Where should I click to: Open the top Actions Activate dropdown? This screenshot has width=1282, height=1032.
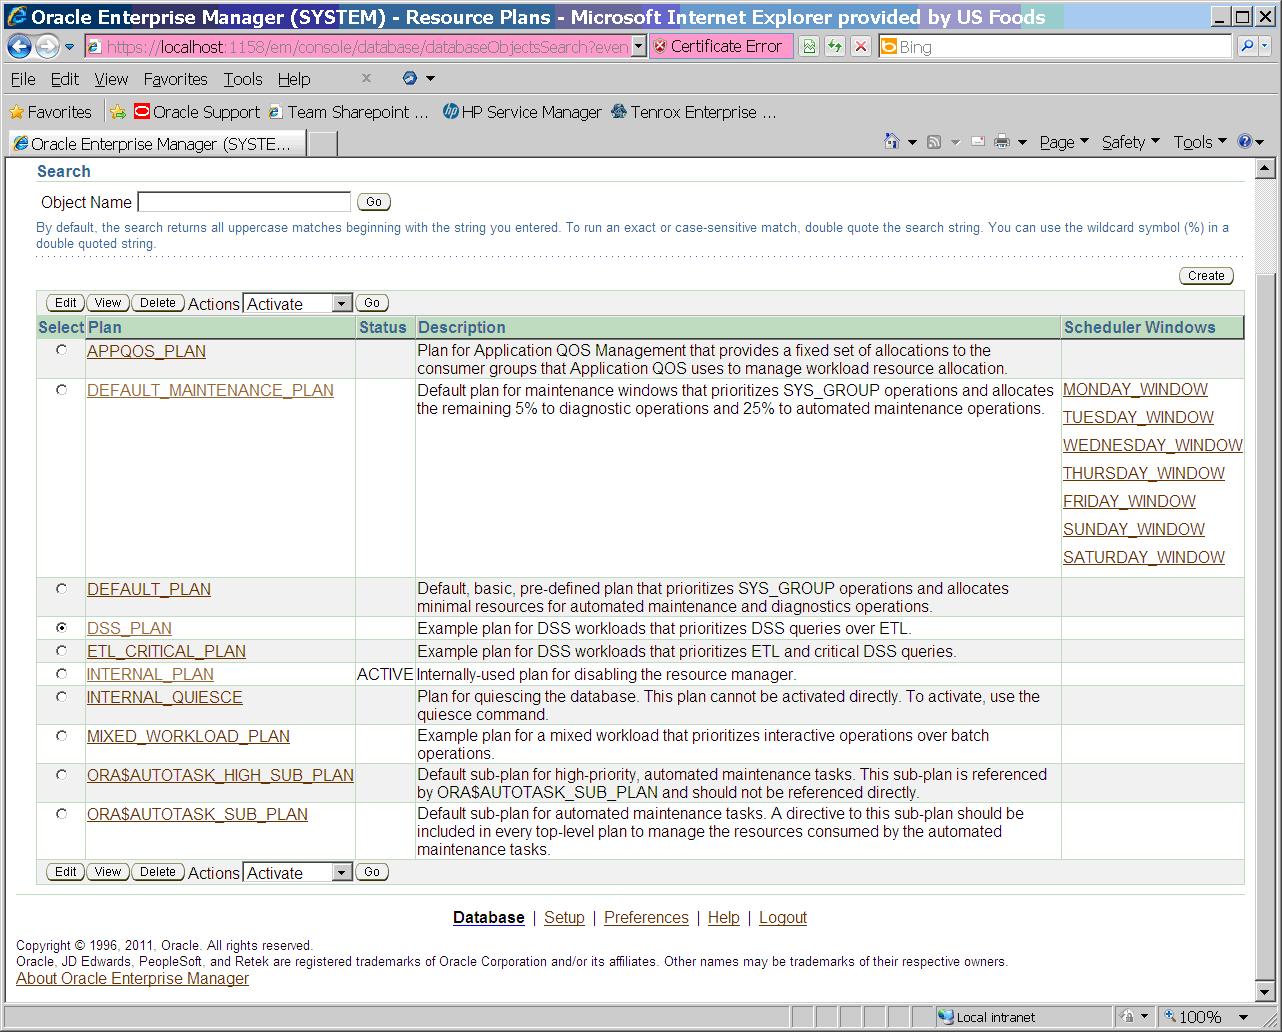tap(298, 303)
